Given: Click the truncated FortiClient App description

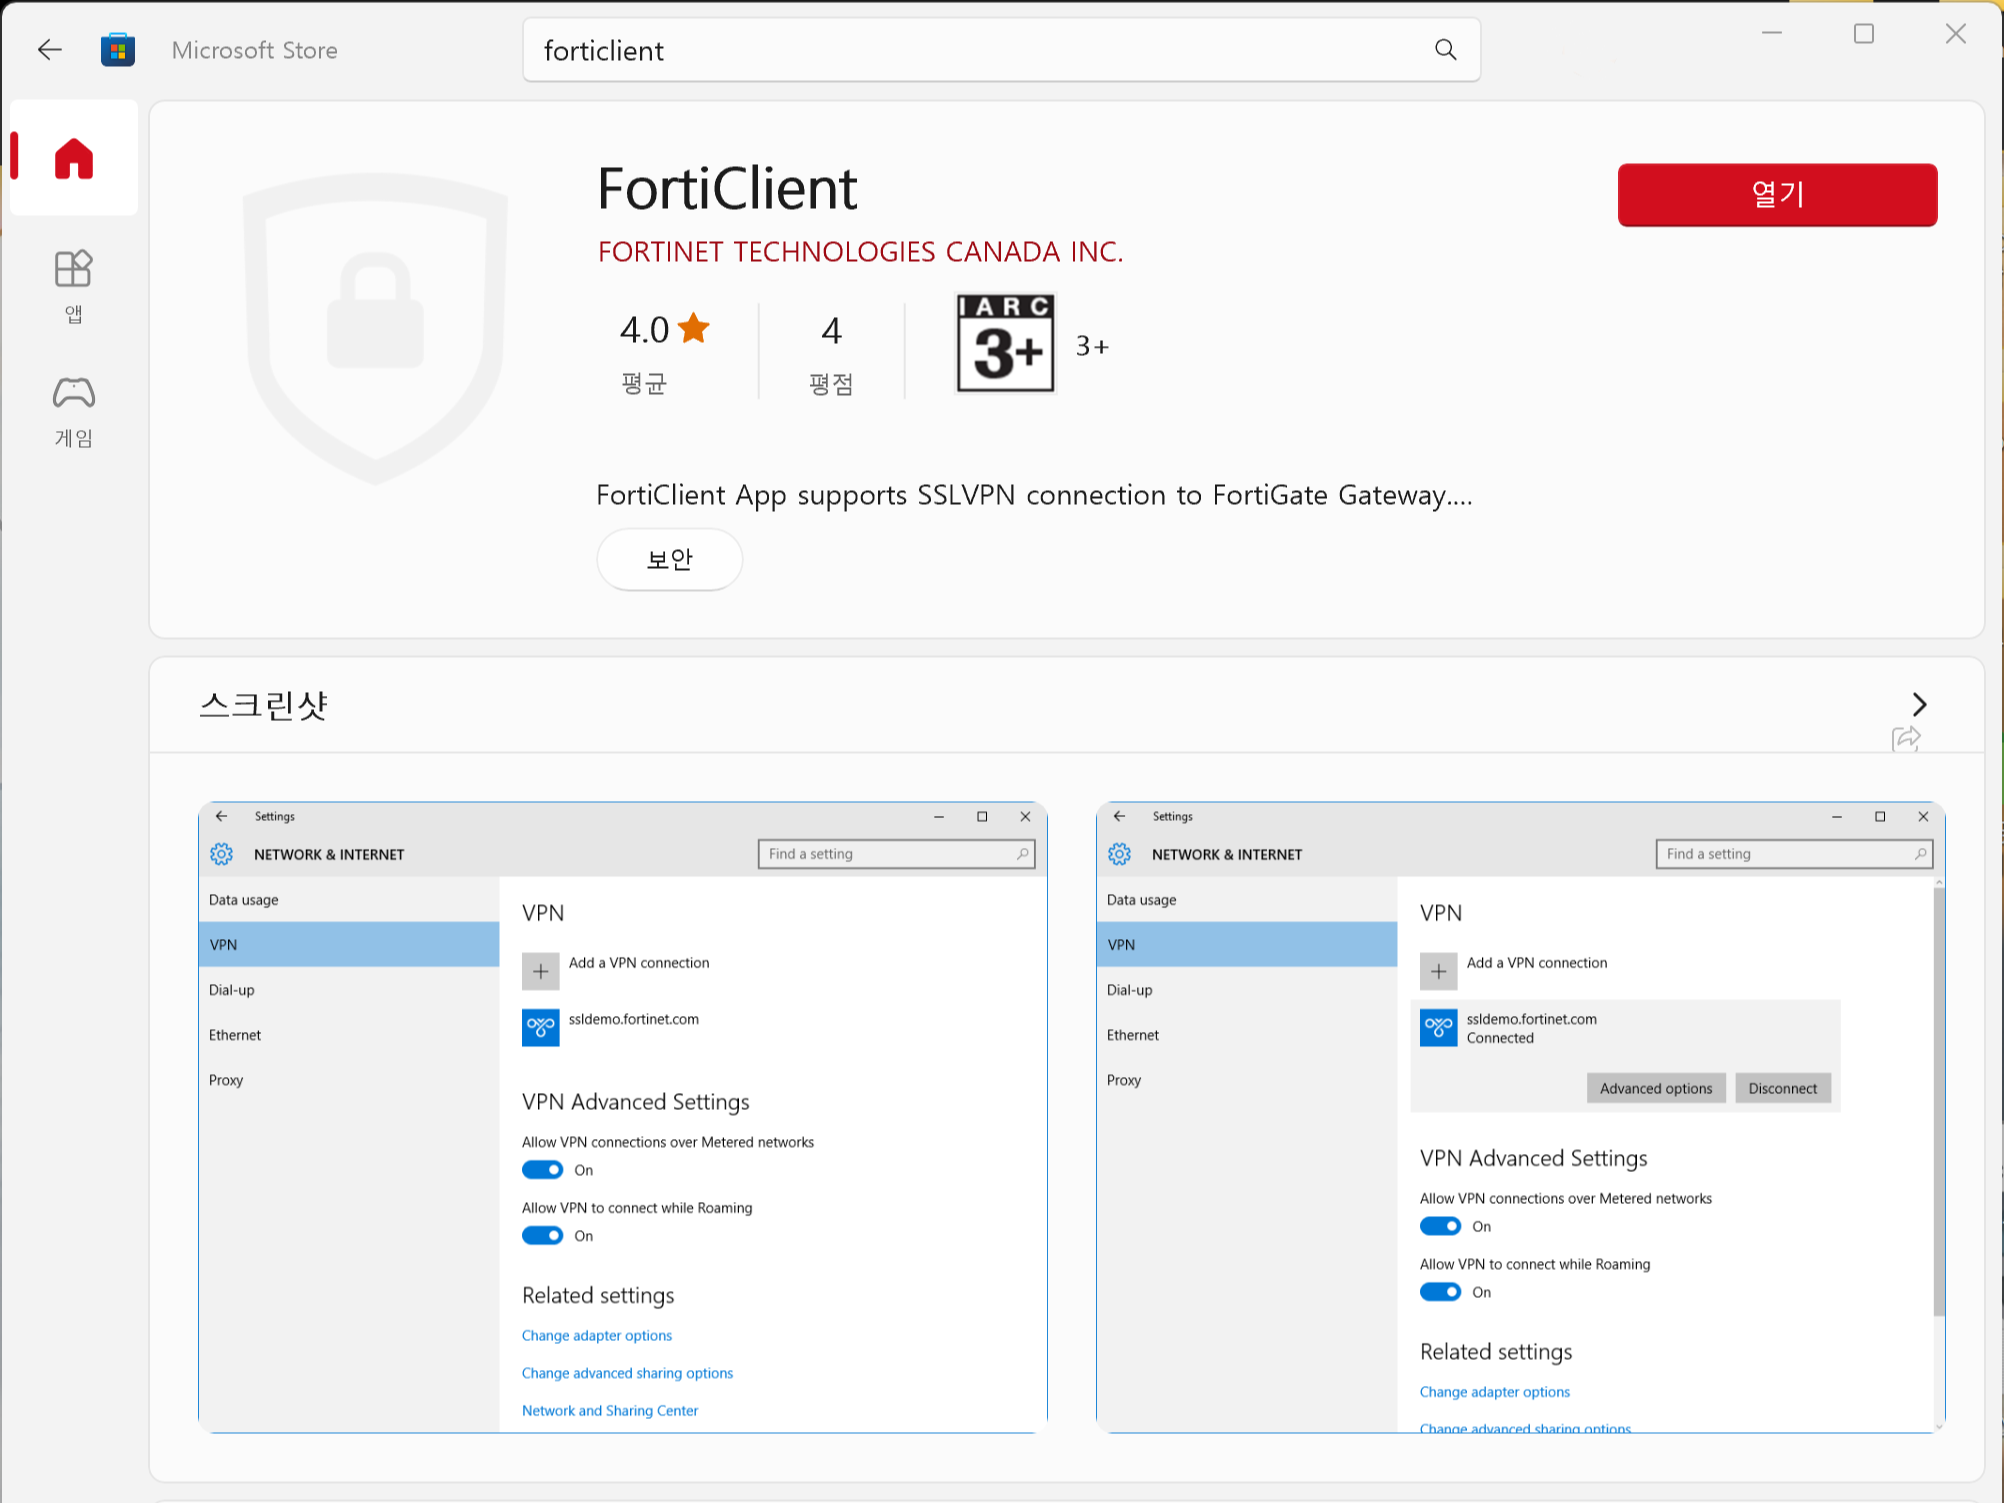Looking at the screenshot, I should tap(1033, 495).
